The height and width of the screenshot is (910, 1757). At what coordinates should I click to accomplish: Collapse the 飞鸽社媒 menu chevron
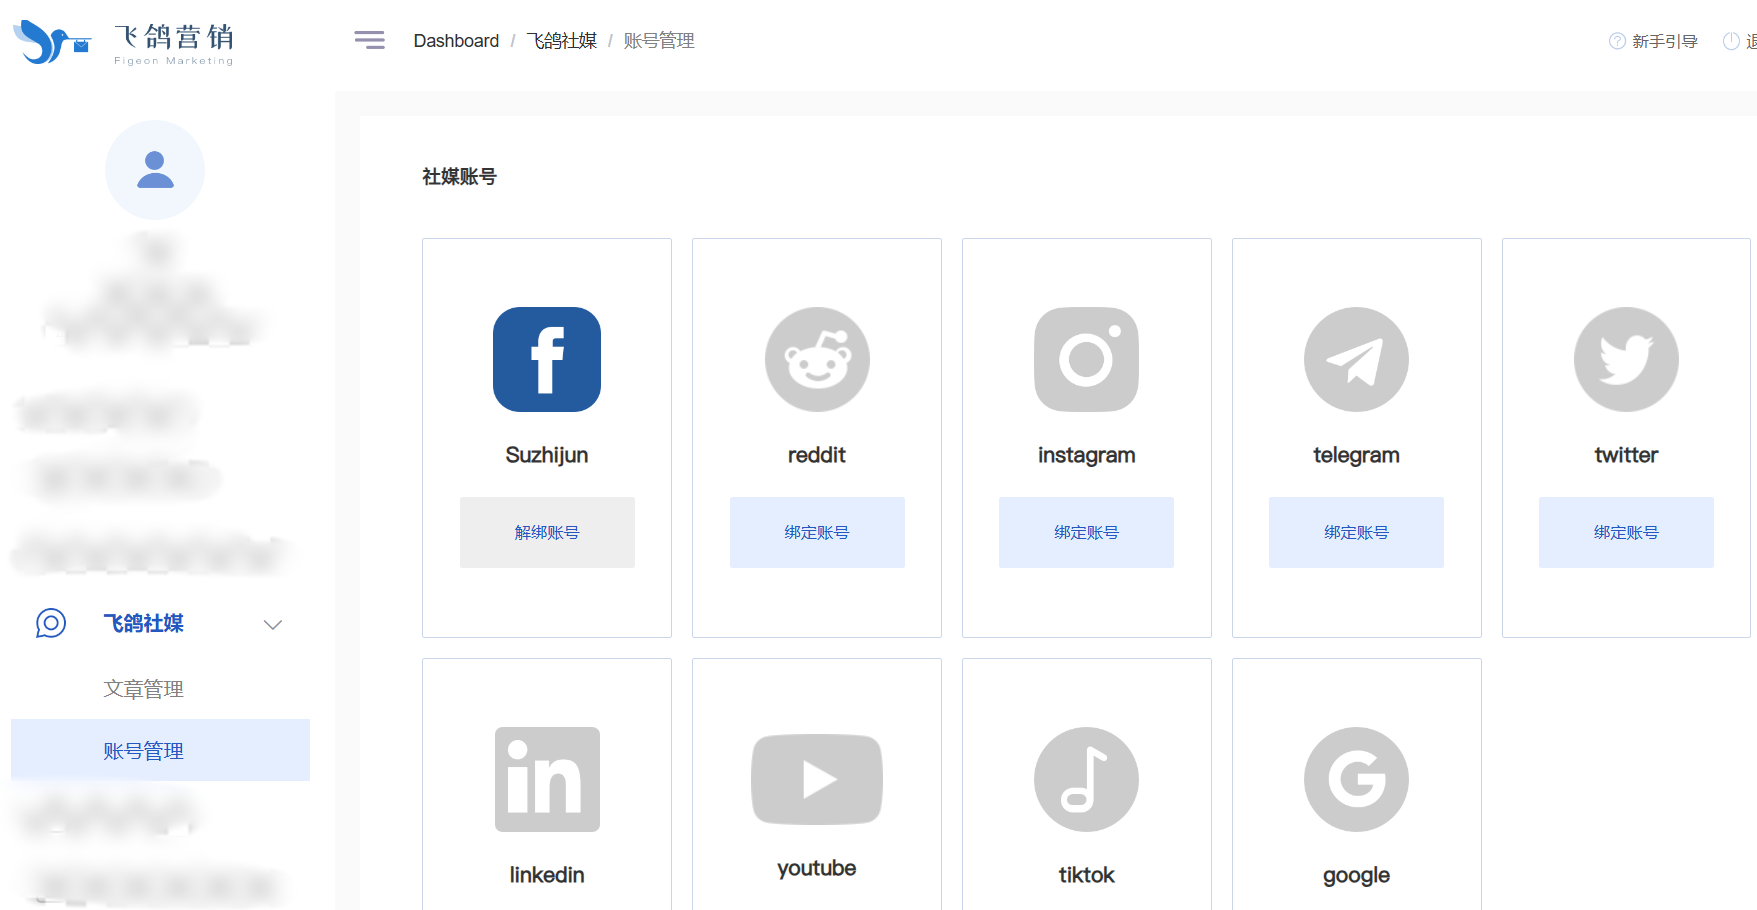[x=273, y=624]
